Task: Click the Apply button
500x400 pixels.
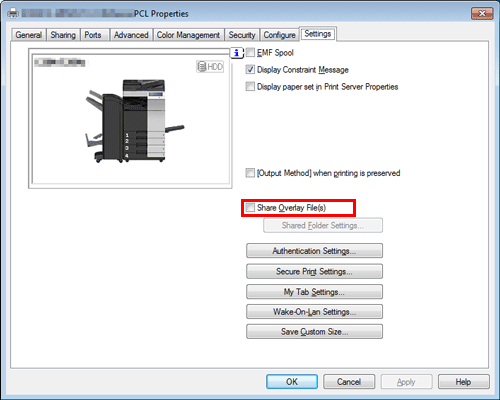Action: pyautogui.click(x=407, y=382)
